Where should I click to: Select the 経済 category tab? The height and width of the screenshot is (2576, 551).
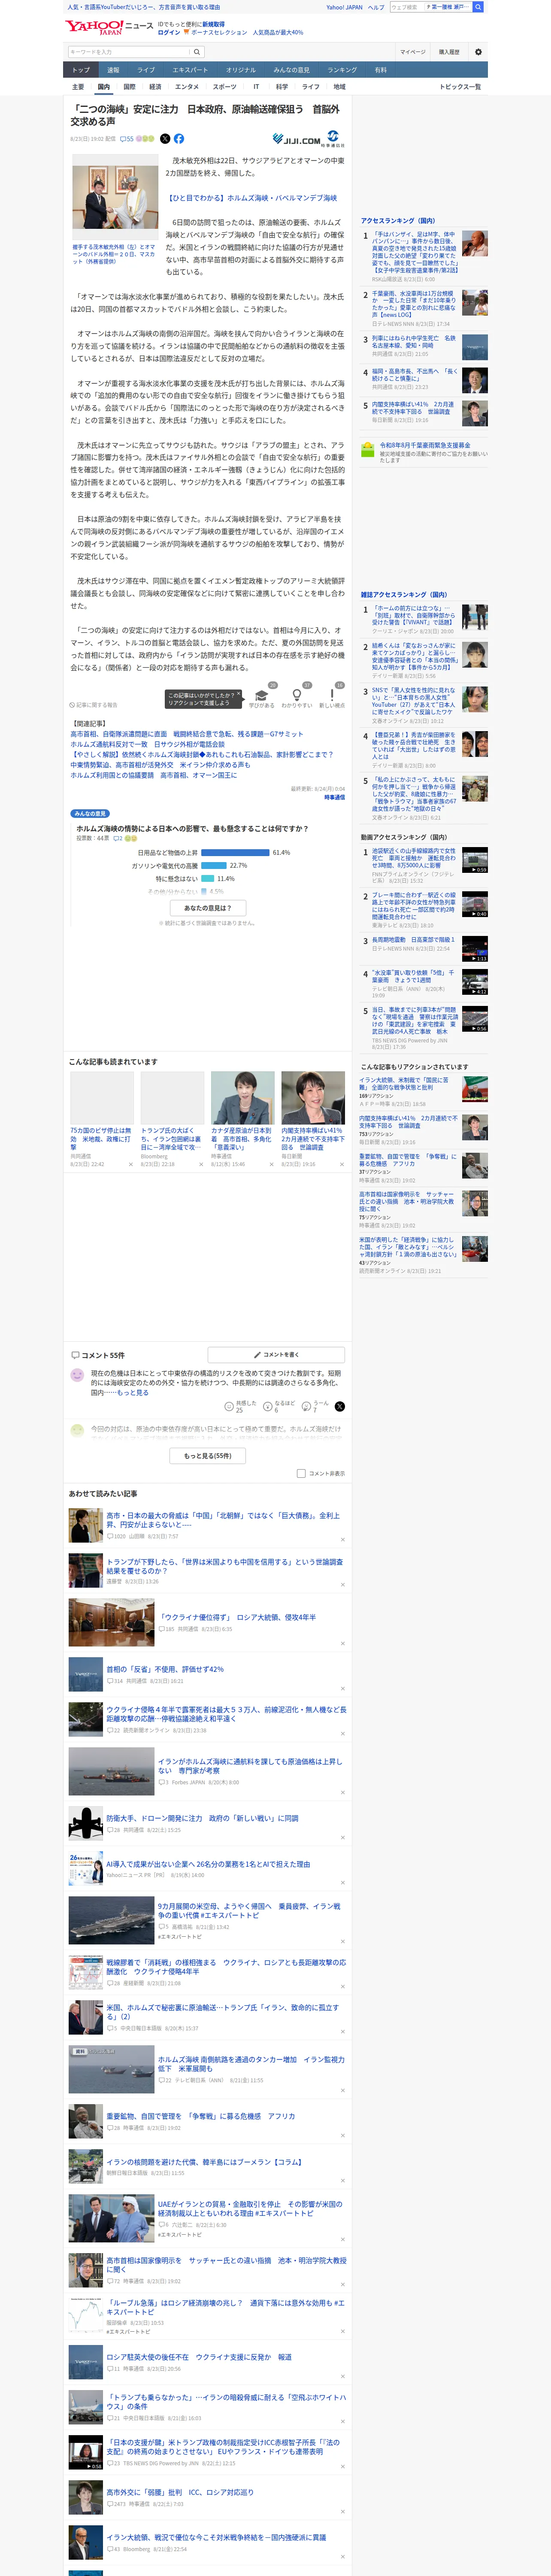155,87
